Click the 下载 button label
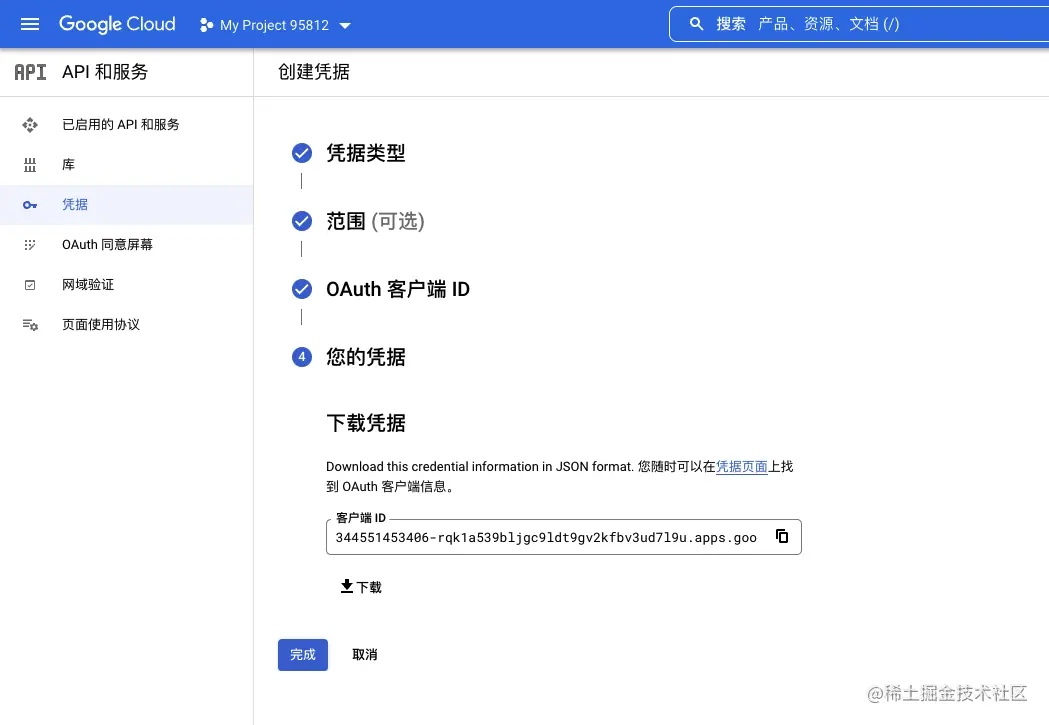This screenshot has width=1049, height=725. 369,587
